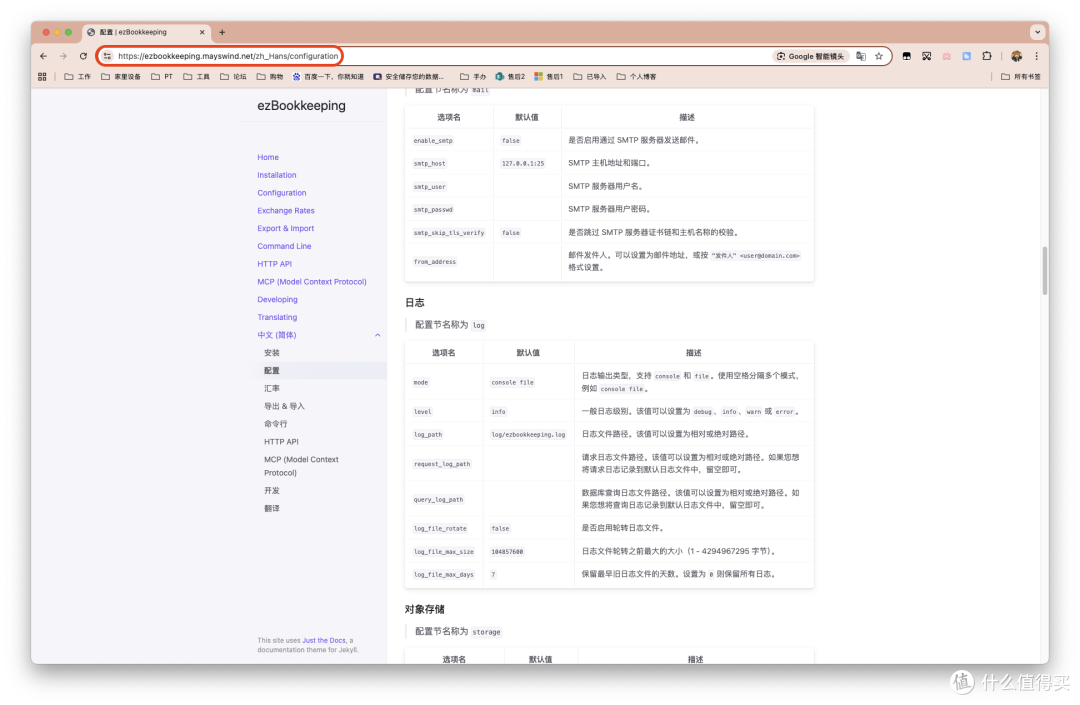Open the English Configuration page

282,193
